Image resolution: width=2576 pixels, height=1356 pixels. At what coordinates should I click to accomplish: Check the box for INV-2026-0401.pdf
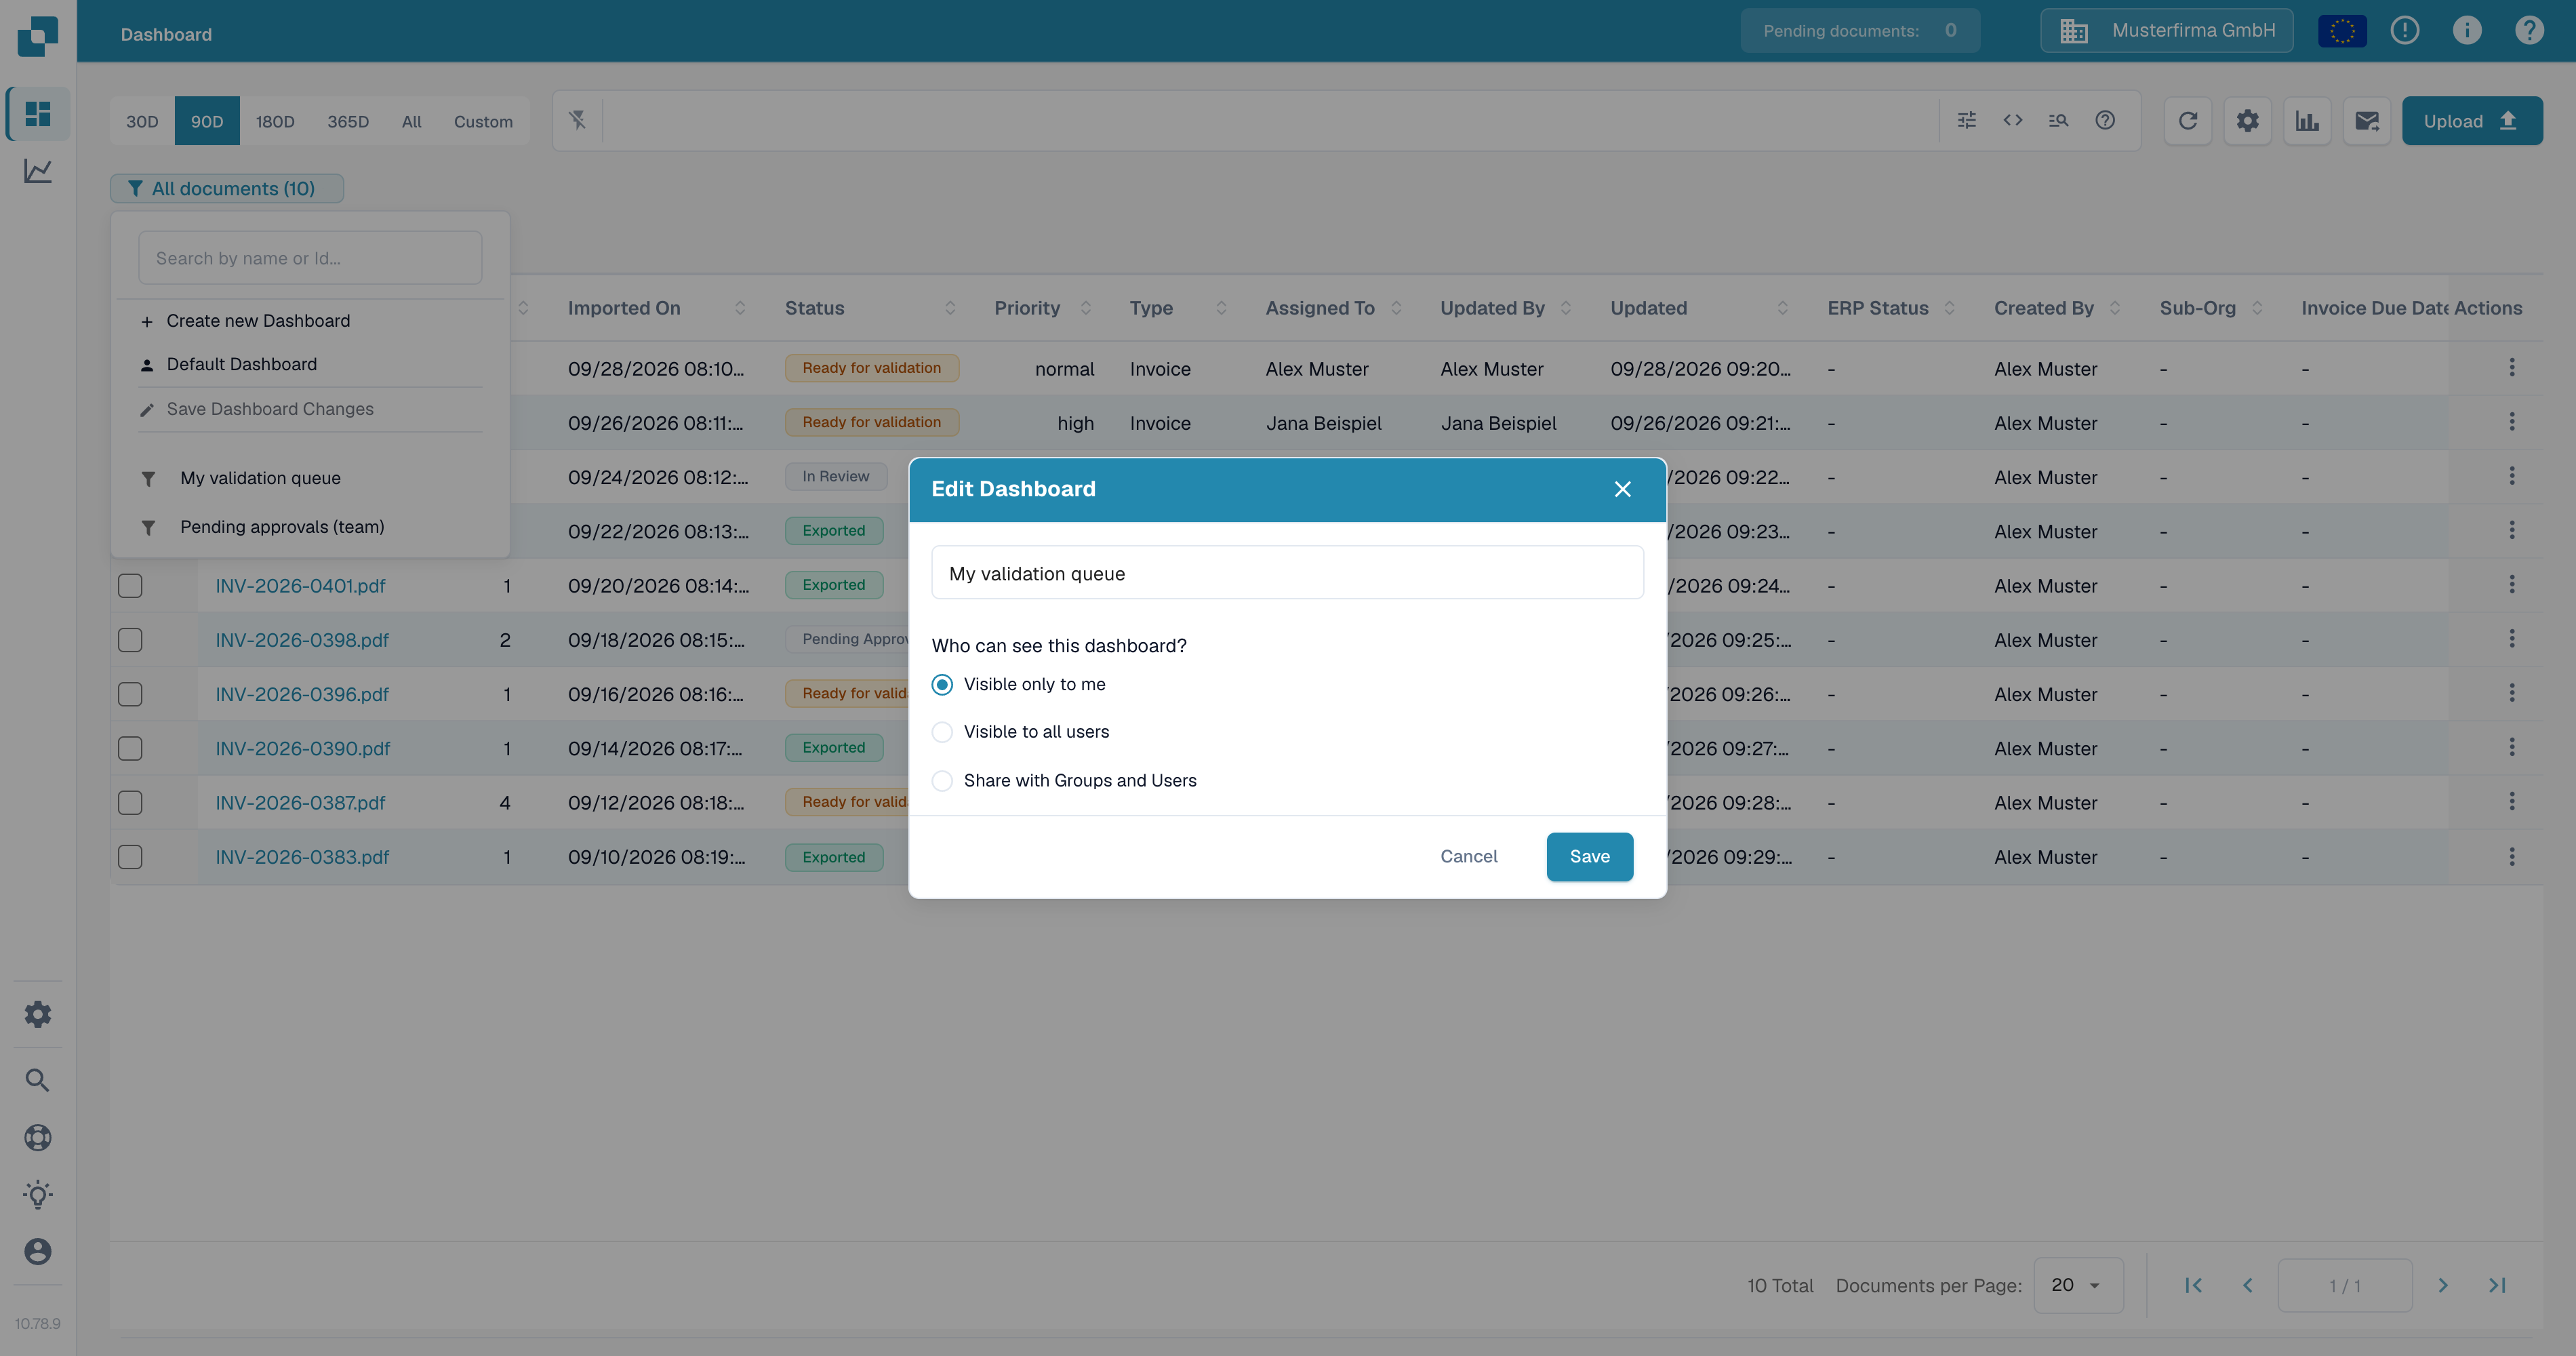(x=130, y=586)
